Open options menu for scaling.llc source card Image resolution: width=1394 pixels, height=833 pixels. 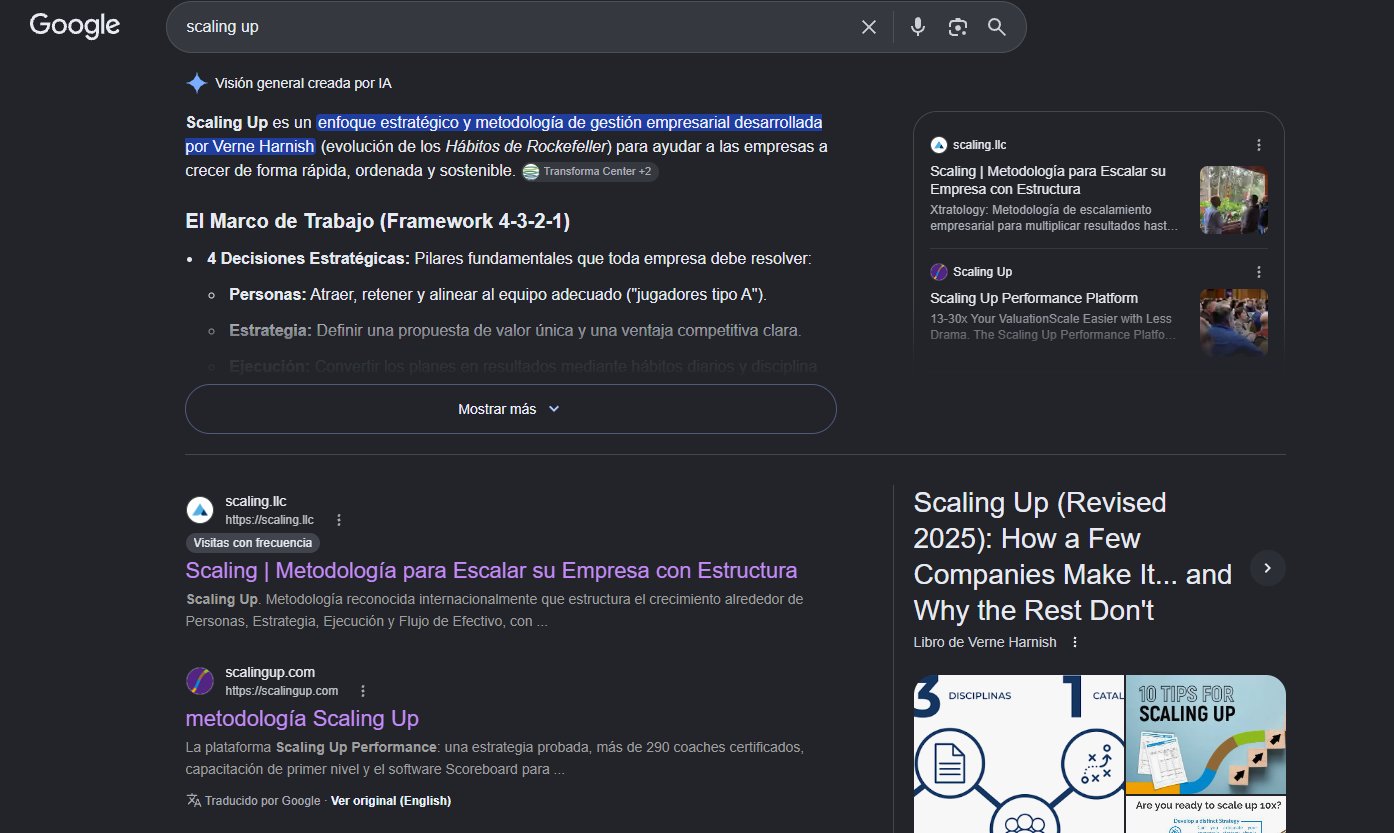coord(1259,145)
